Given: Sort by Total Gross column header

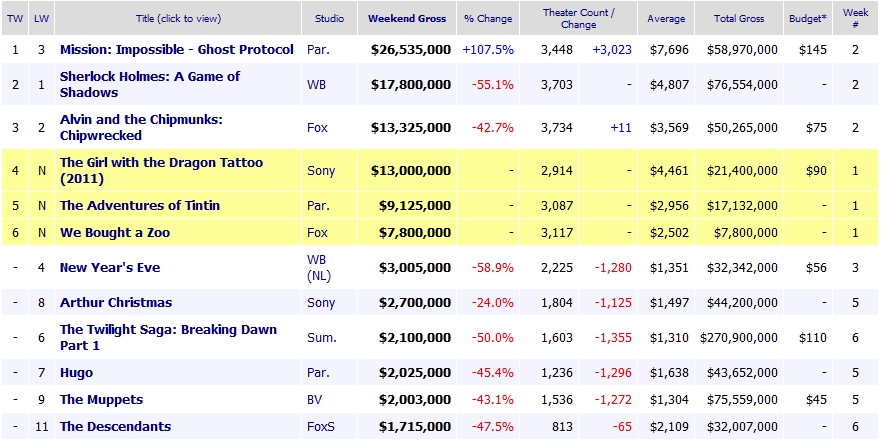Looking at the screenshot, I should (739, 19).
